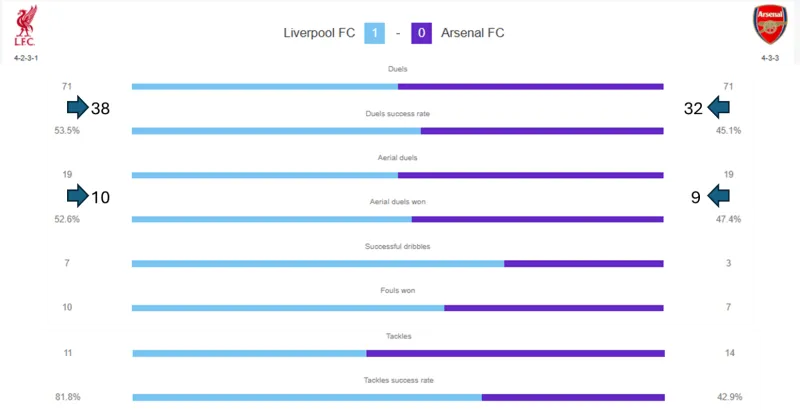Click Liverpool's score box showing 1

click(374, 33)
